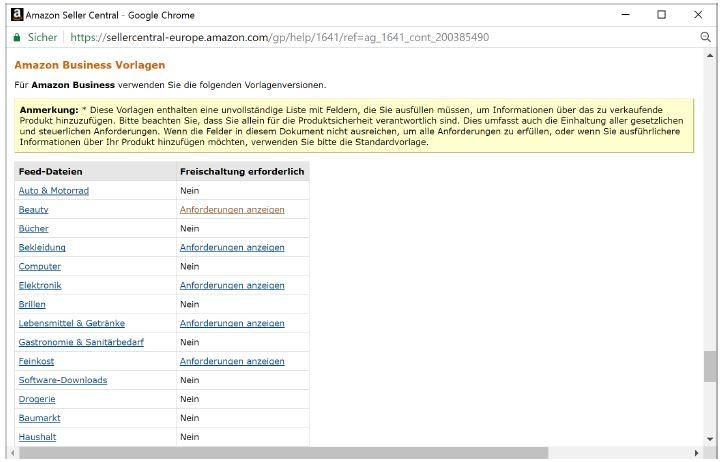Show requirements for Beauty category

(232, 210)
